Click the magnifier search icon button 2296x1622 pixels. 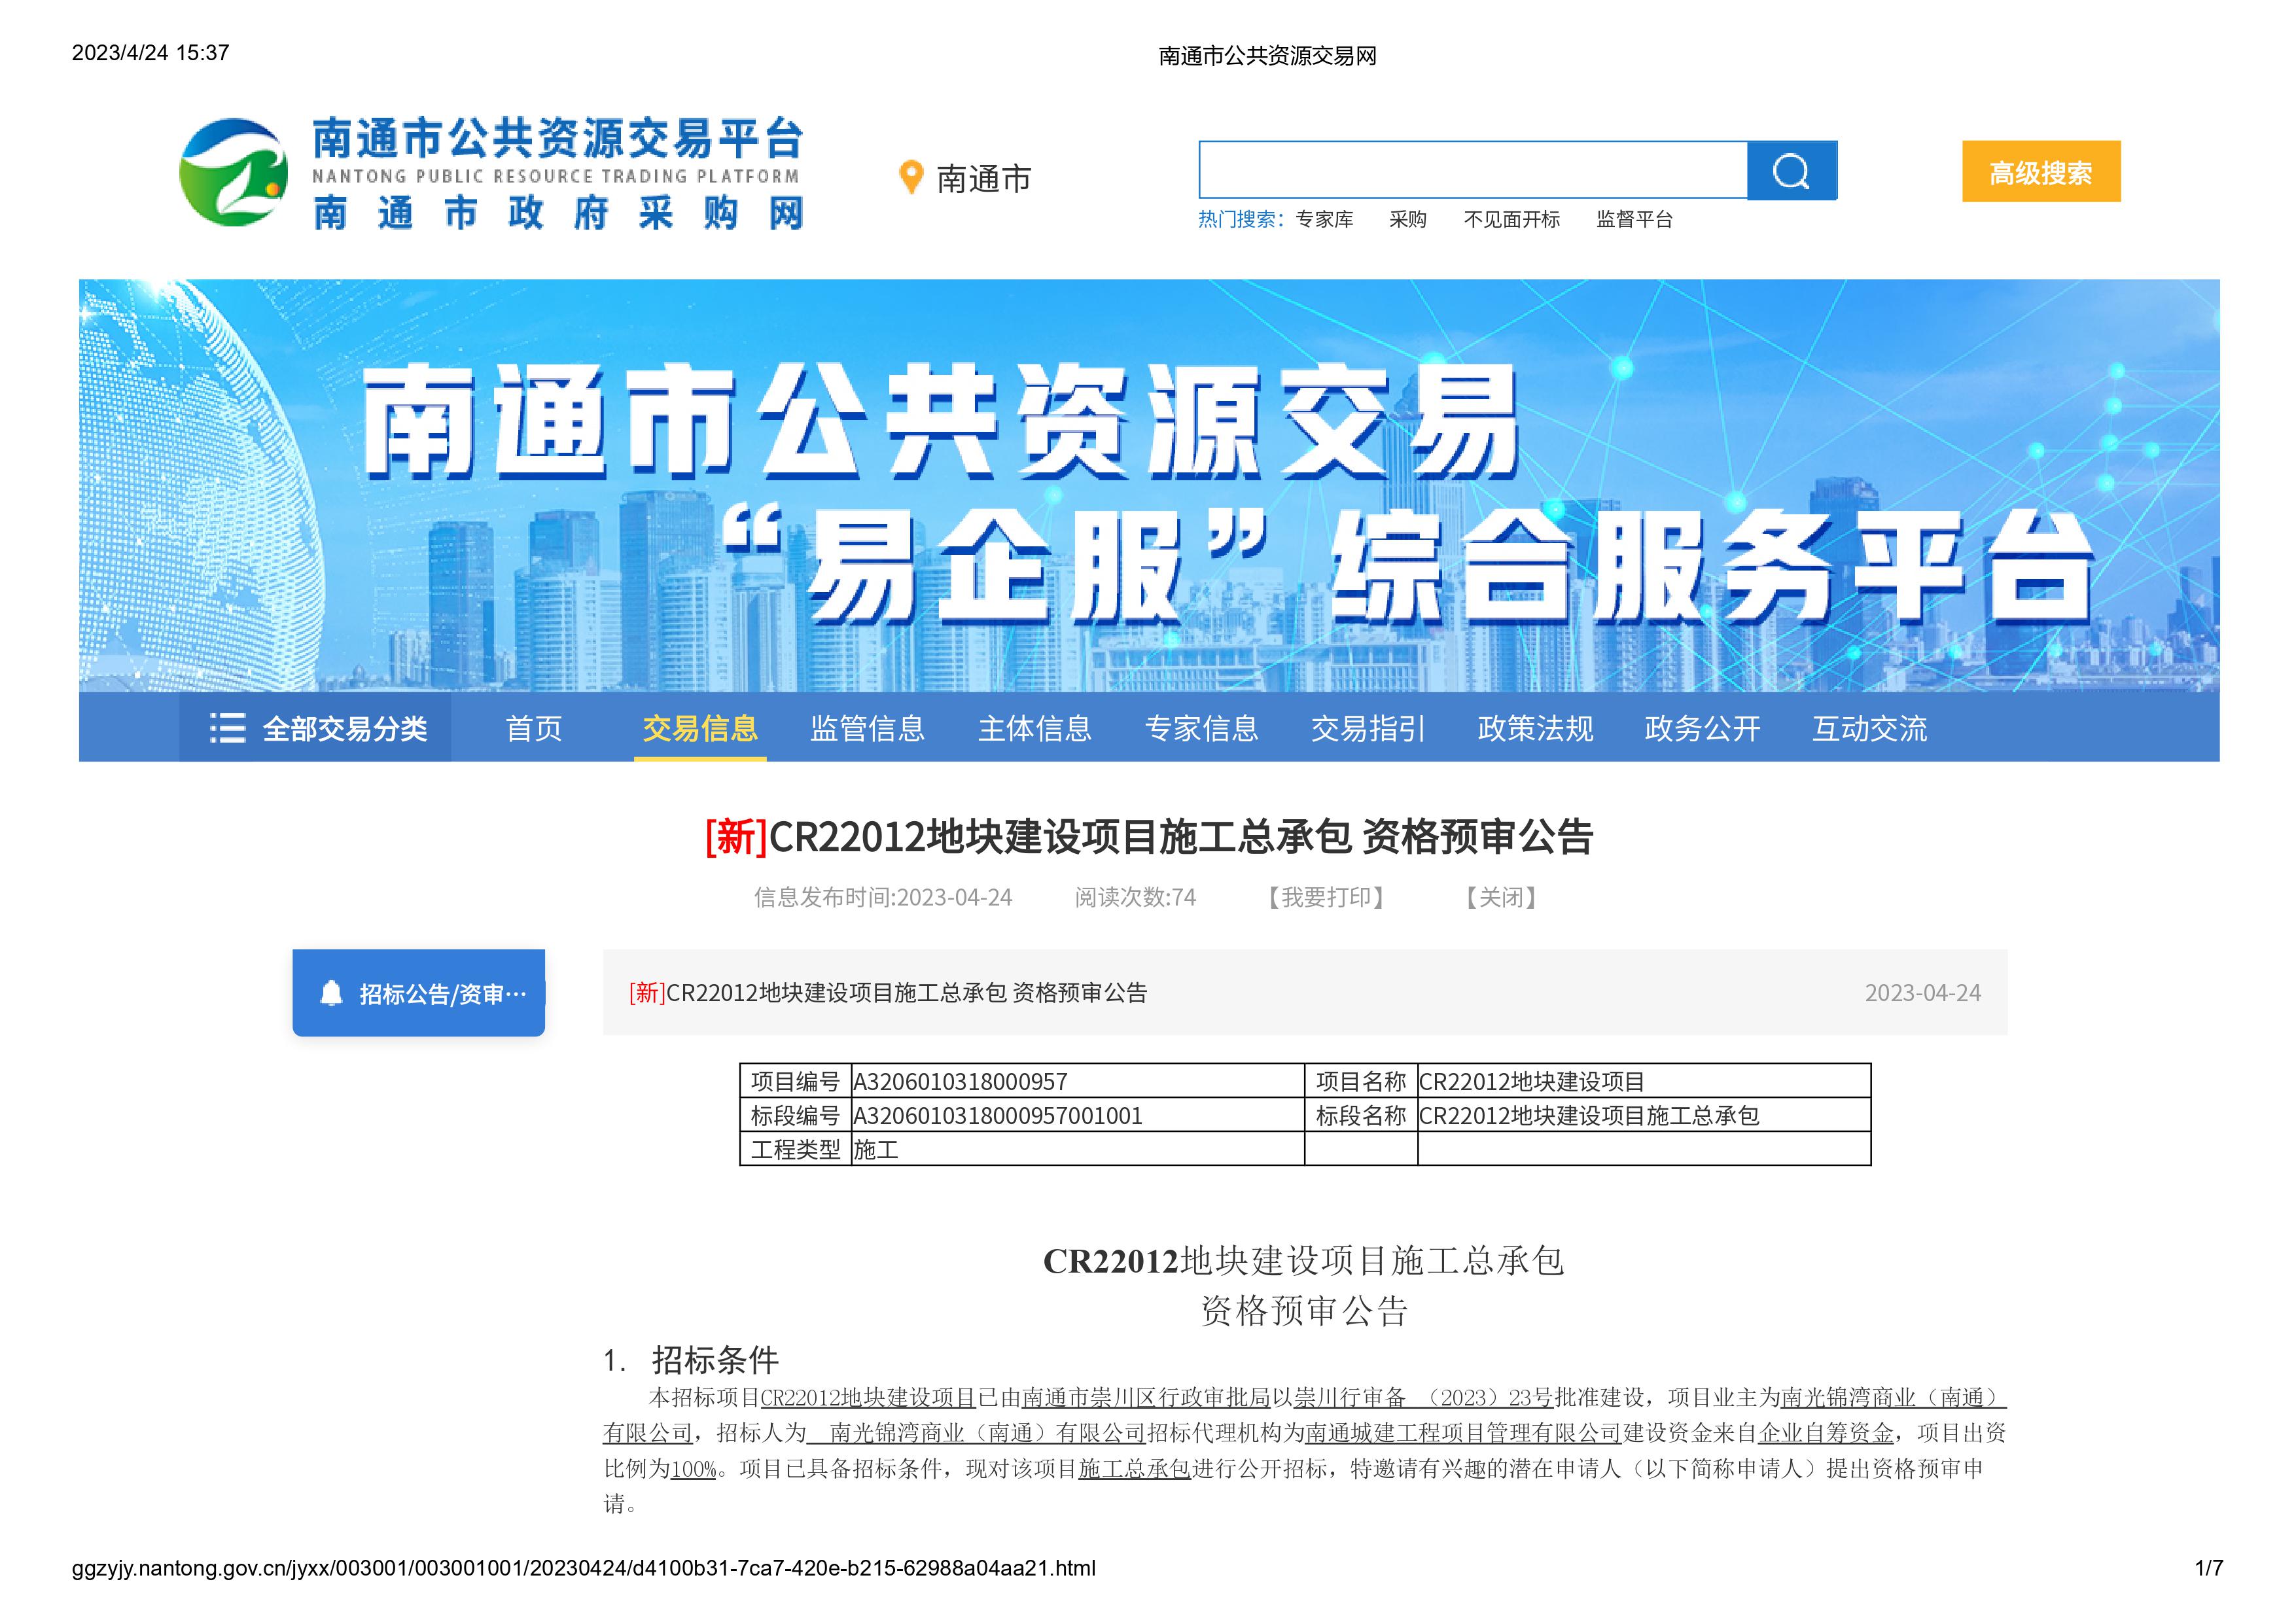click(x=1790, y=171)
